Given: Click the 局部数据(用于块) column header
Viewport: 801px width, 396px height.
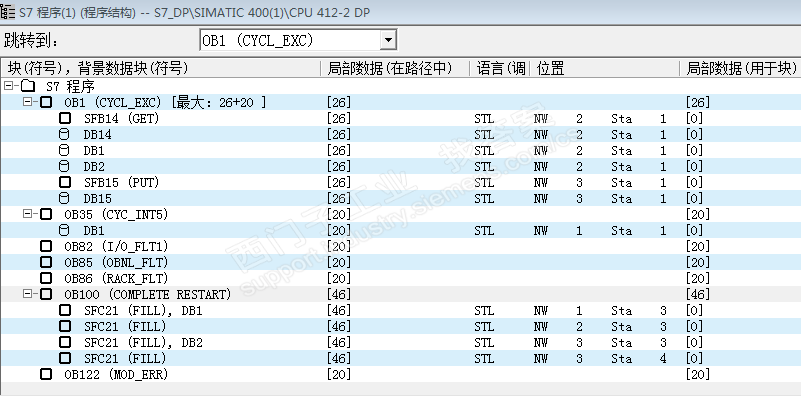Looking at the screenshot, I should point(740,68).
